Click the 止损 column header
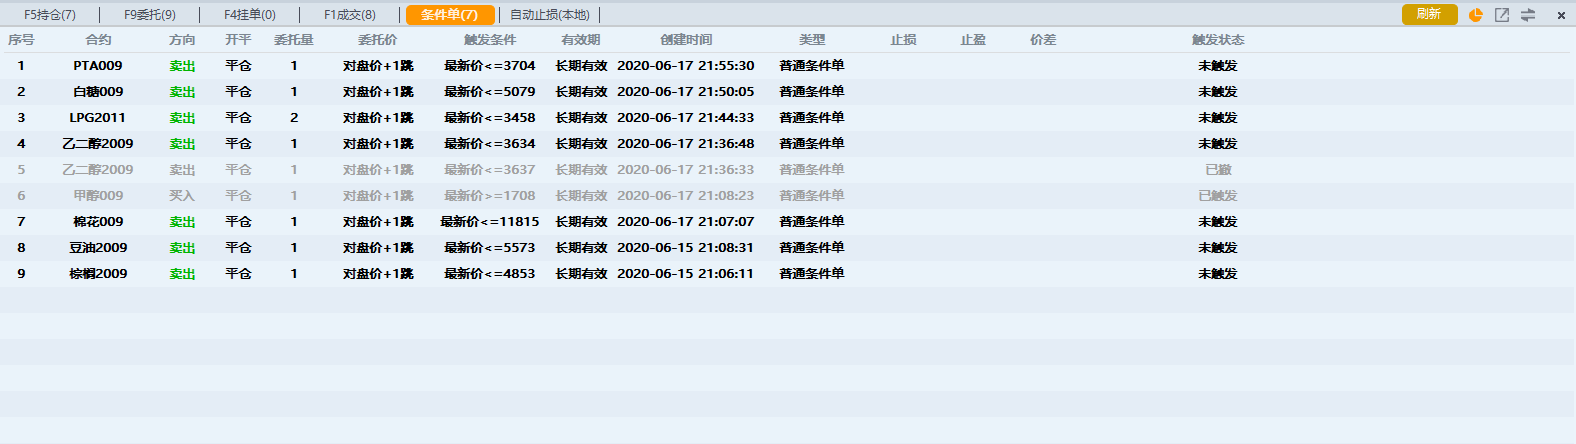Viewport: 1576px width, 444px height. 903,40
